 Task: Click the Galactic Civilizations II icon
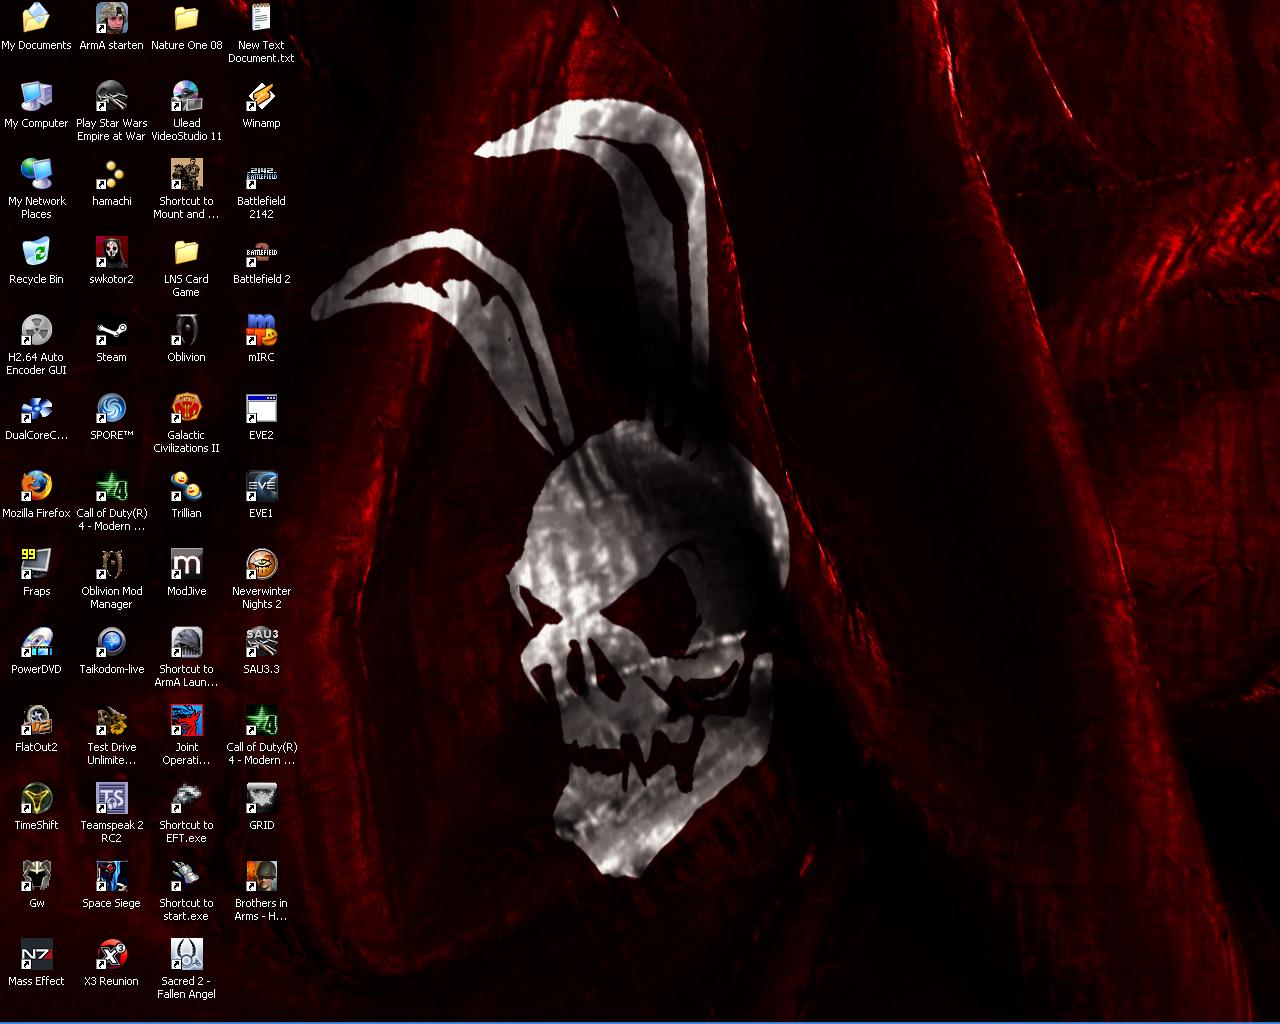tap(186, 409)
